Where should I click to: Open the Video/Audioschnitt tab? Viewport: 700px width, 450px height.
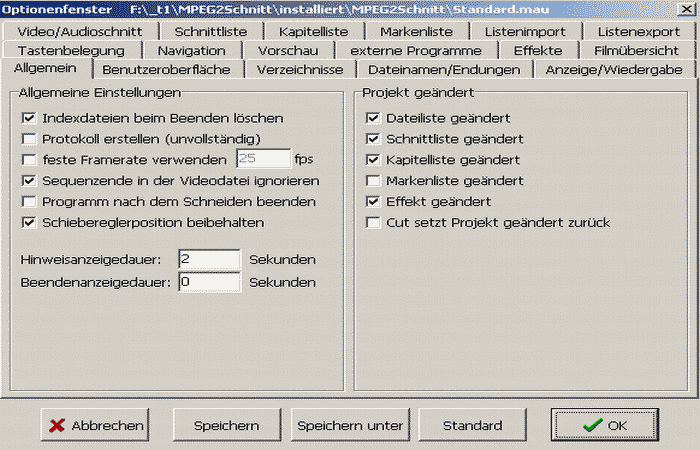pos(81,31)
